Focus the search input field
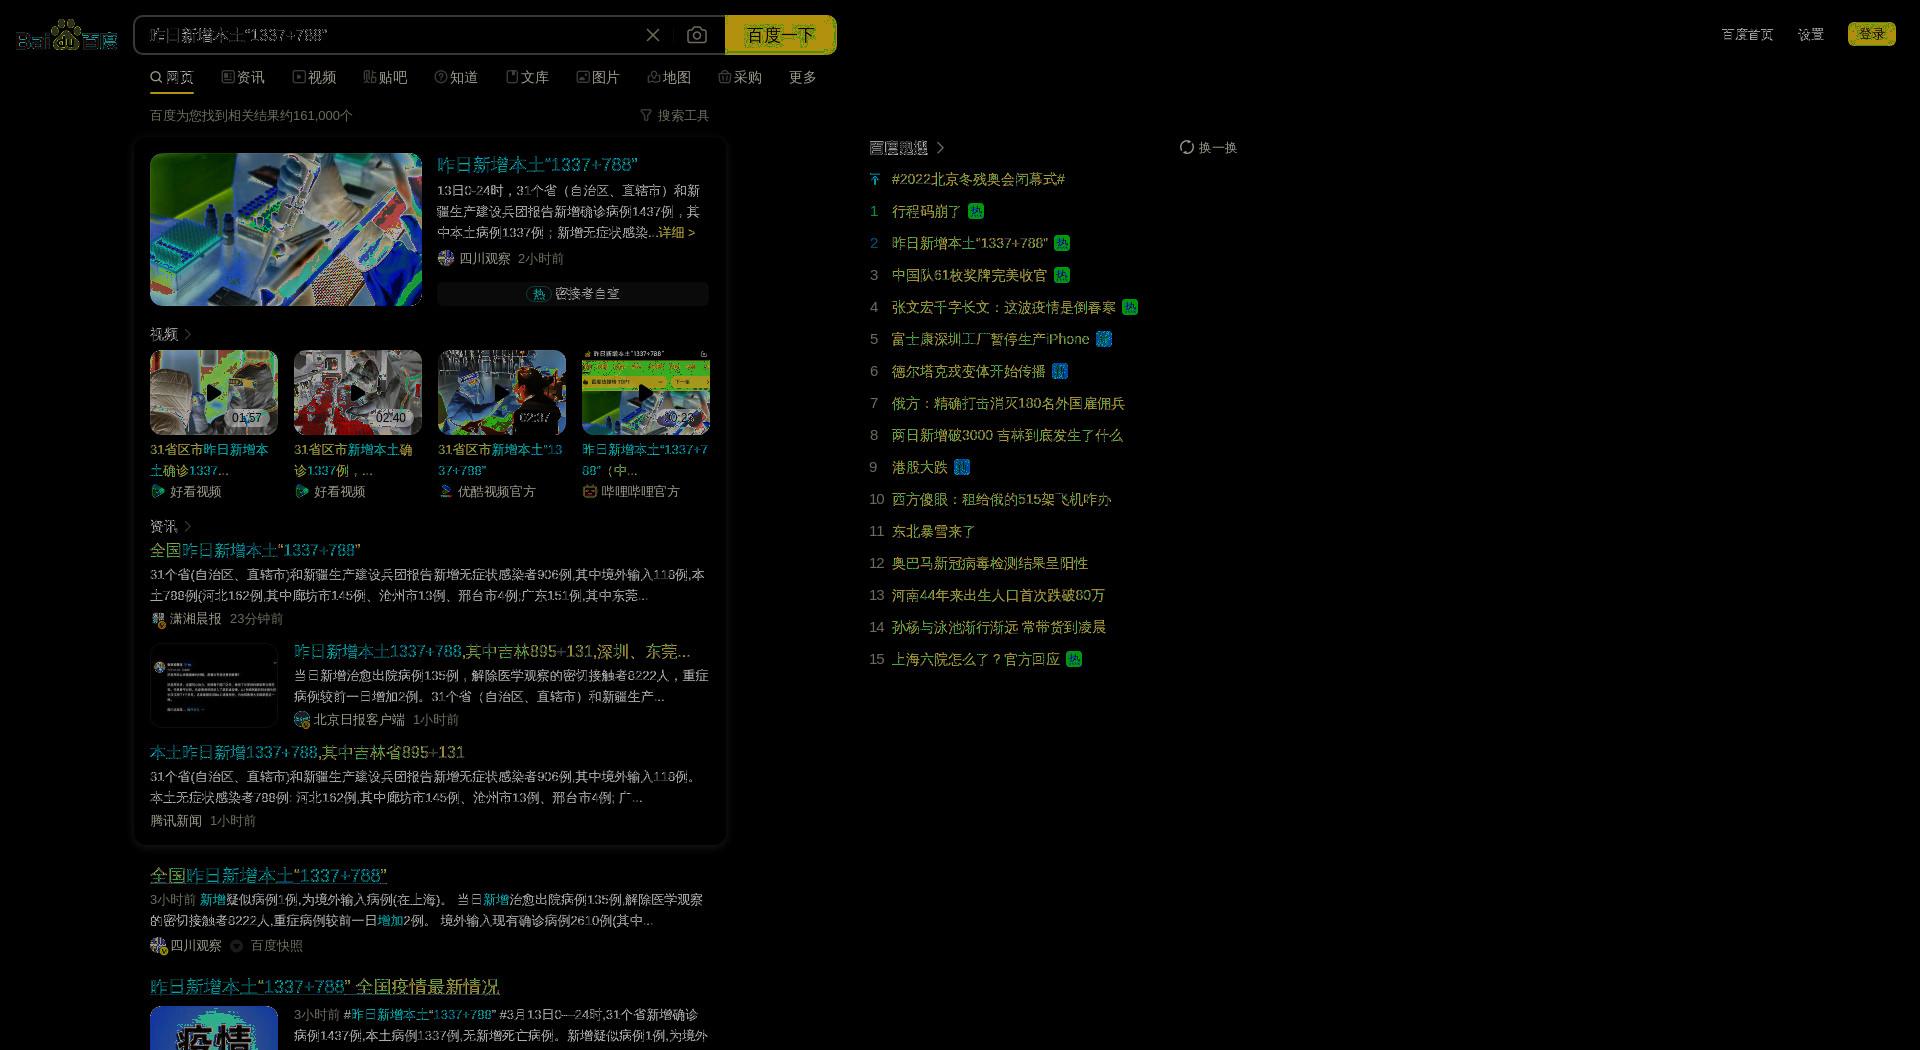This screenshot has height=1050, width=1920. click(390, 35)
